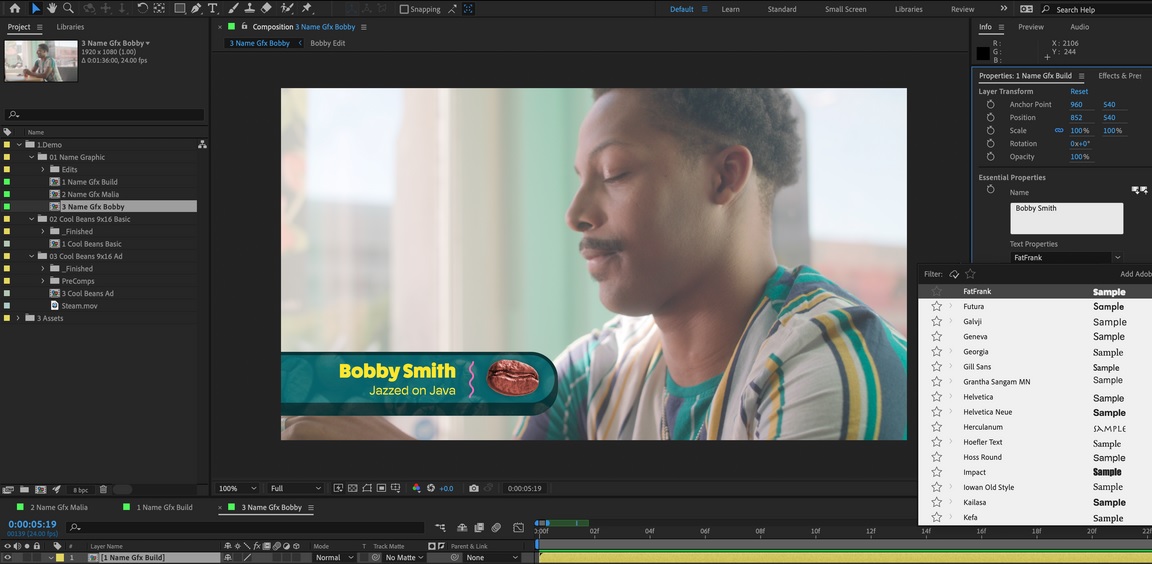1152x564 pixels.
Task: Switch to the Libraries panel tab
Action: 70,27
